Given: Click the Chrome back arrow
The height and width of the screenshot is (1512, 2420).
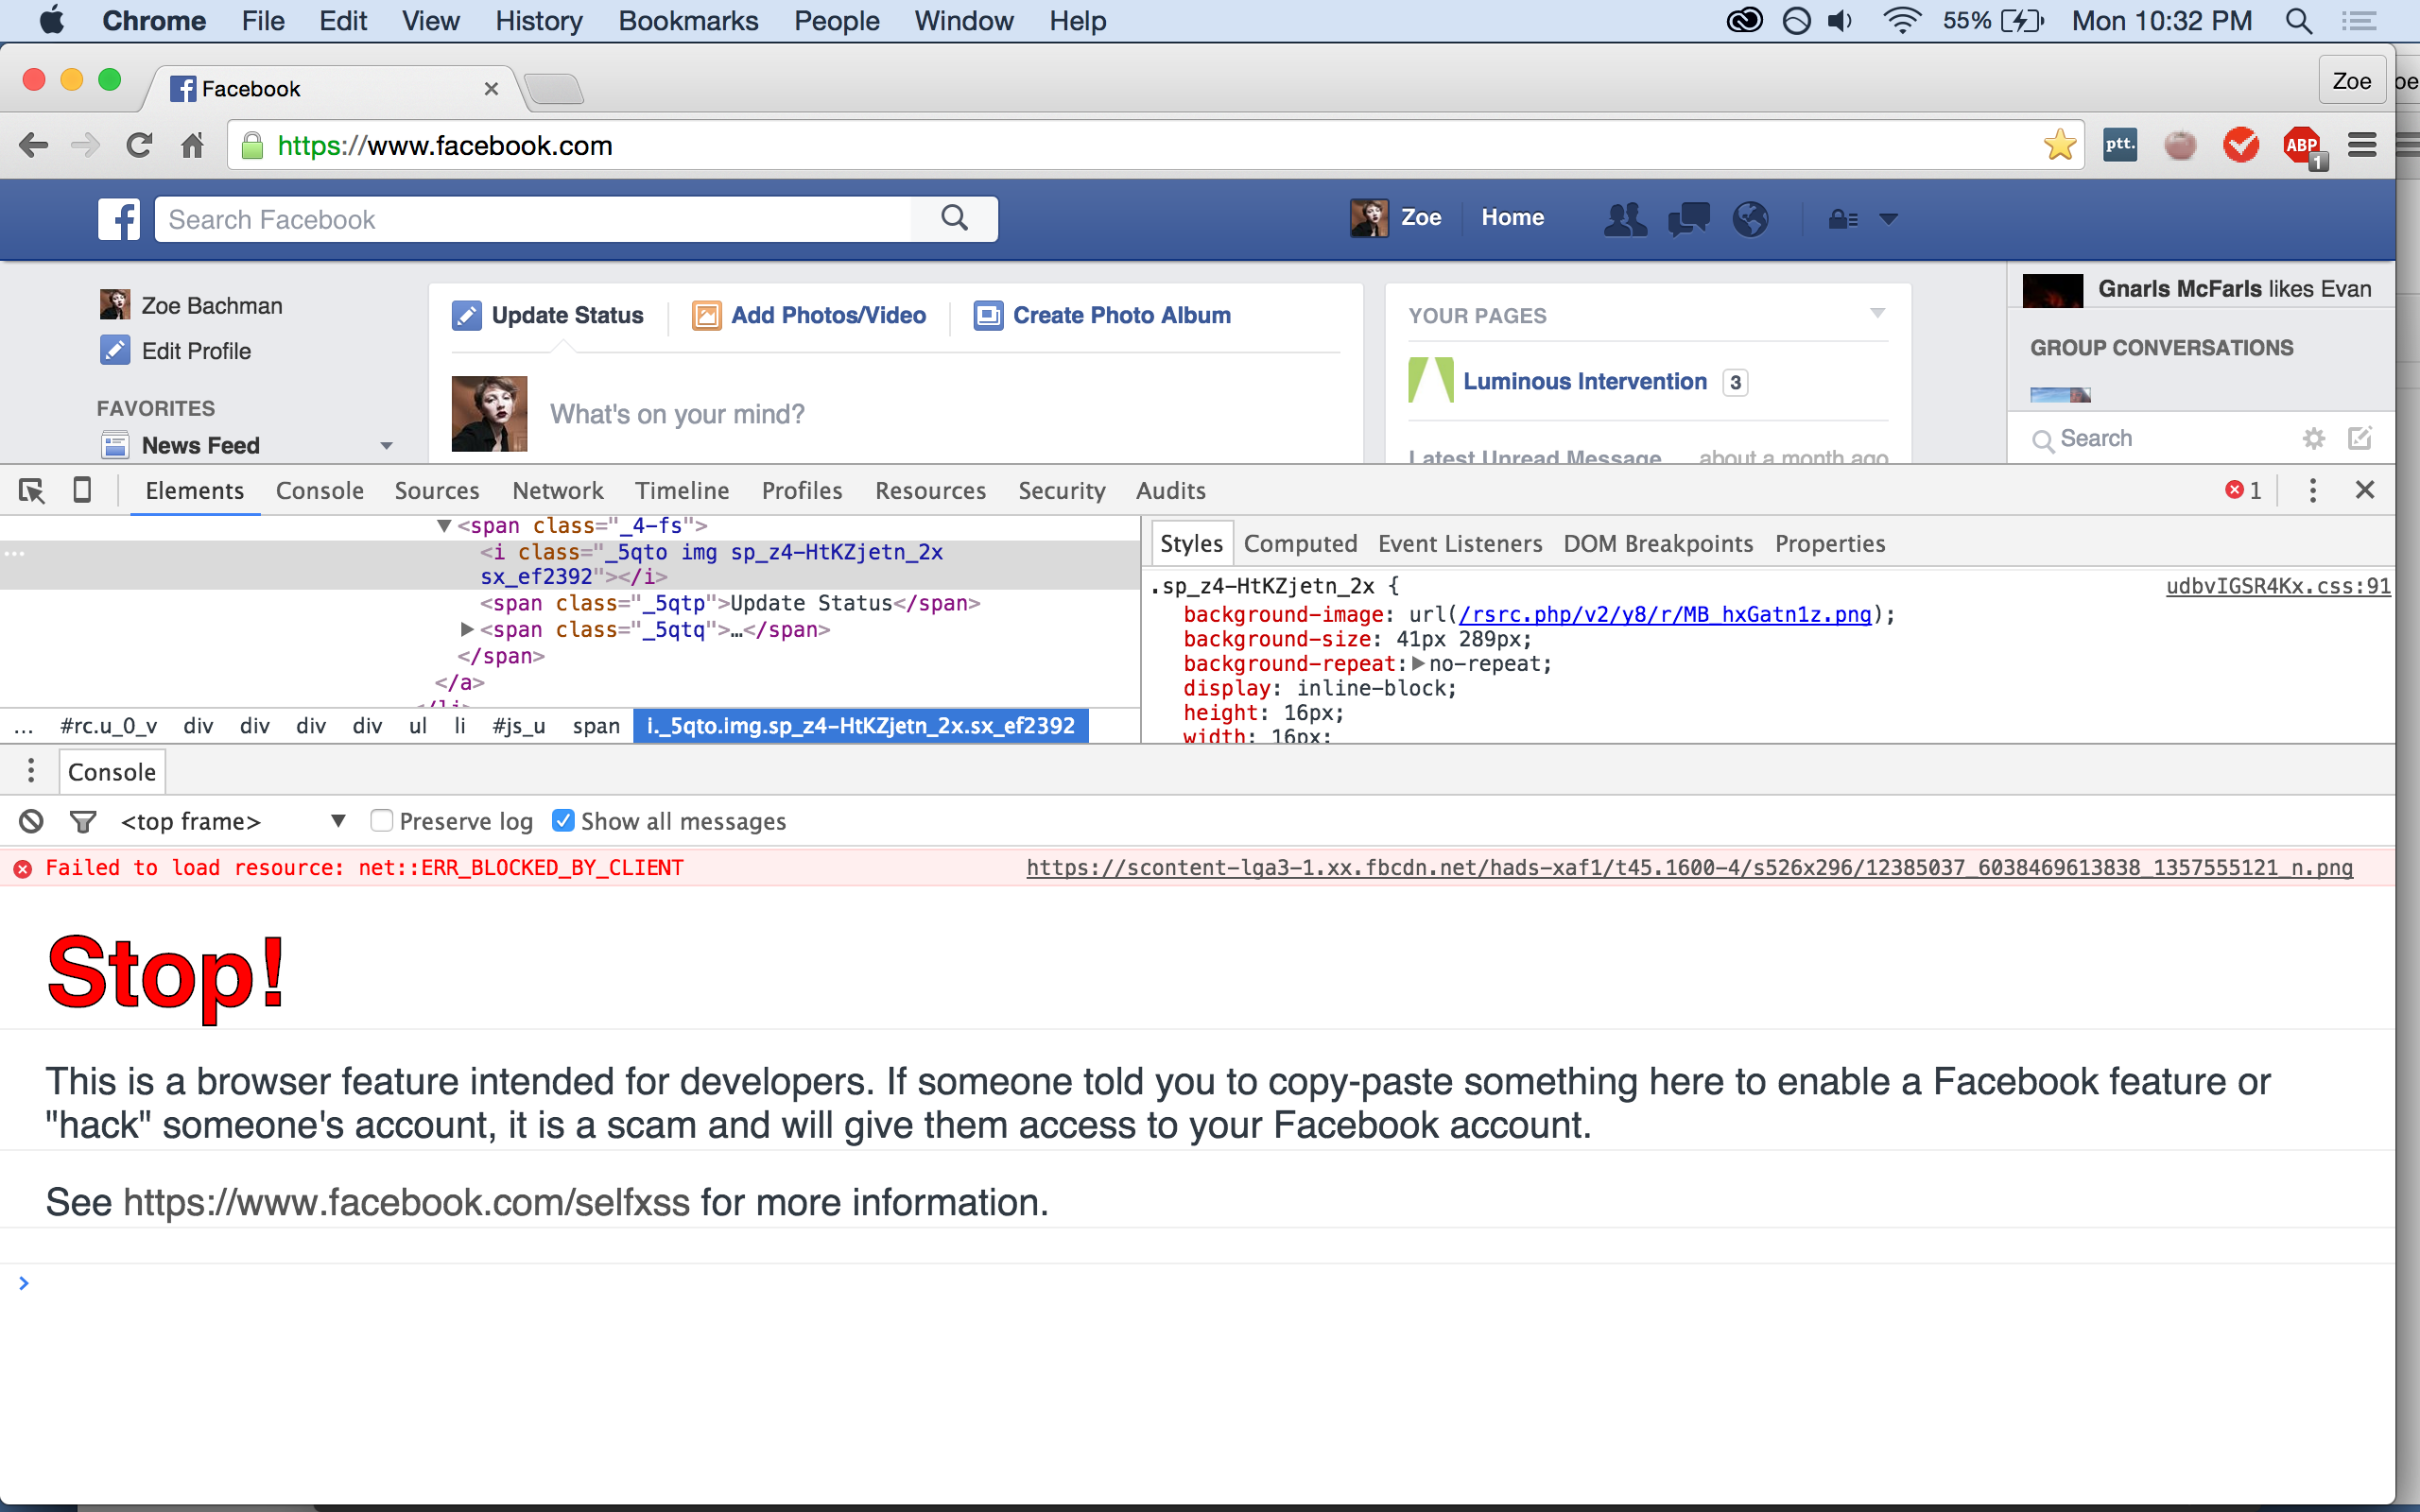Looking at the screenshot, I should 33,146.
